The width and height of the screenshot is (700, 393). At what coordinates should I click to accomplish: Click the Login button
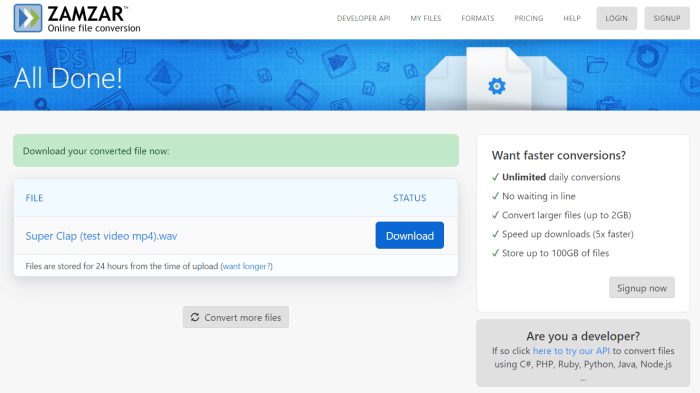pyautogui.click(x=617, y=18)
